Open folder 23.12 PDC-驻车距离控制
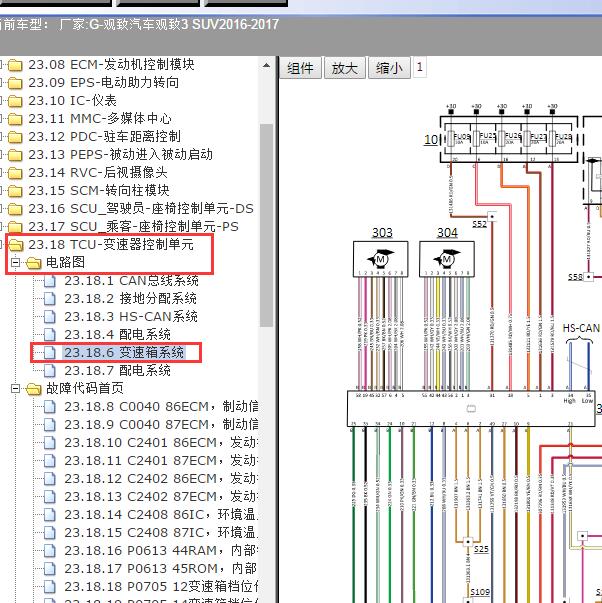 104,137
